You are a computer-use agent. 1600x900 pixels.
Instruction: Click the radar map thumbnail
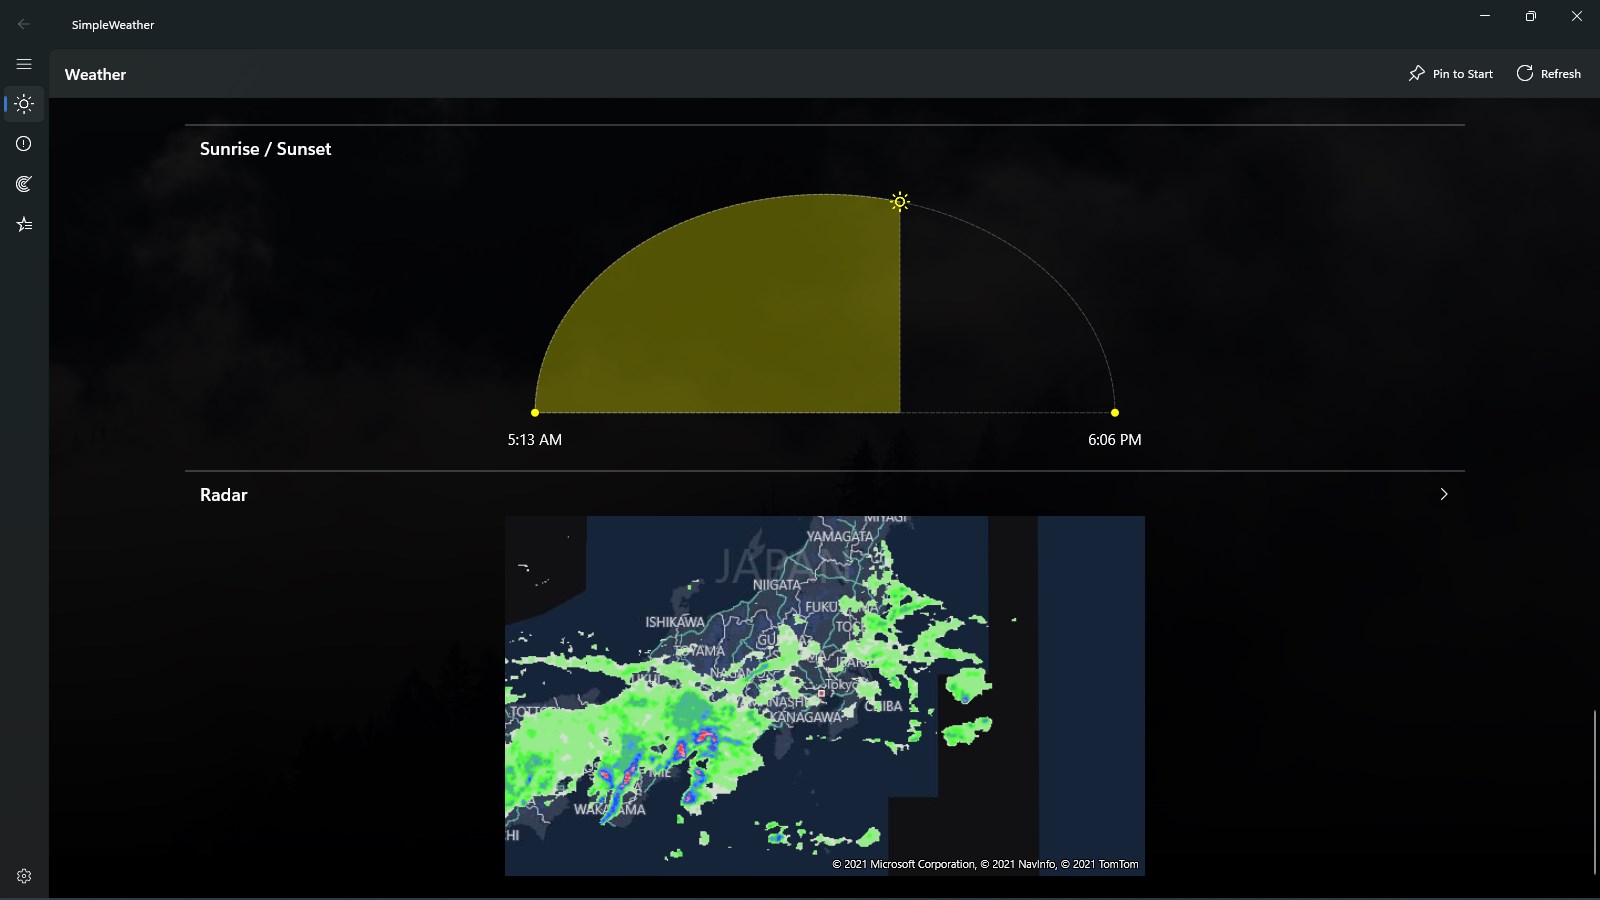pyautogui.click(x=825, y=695)
